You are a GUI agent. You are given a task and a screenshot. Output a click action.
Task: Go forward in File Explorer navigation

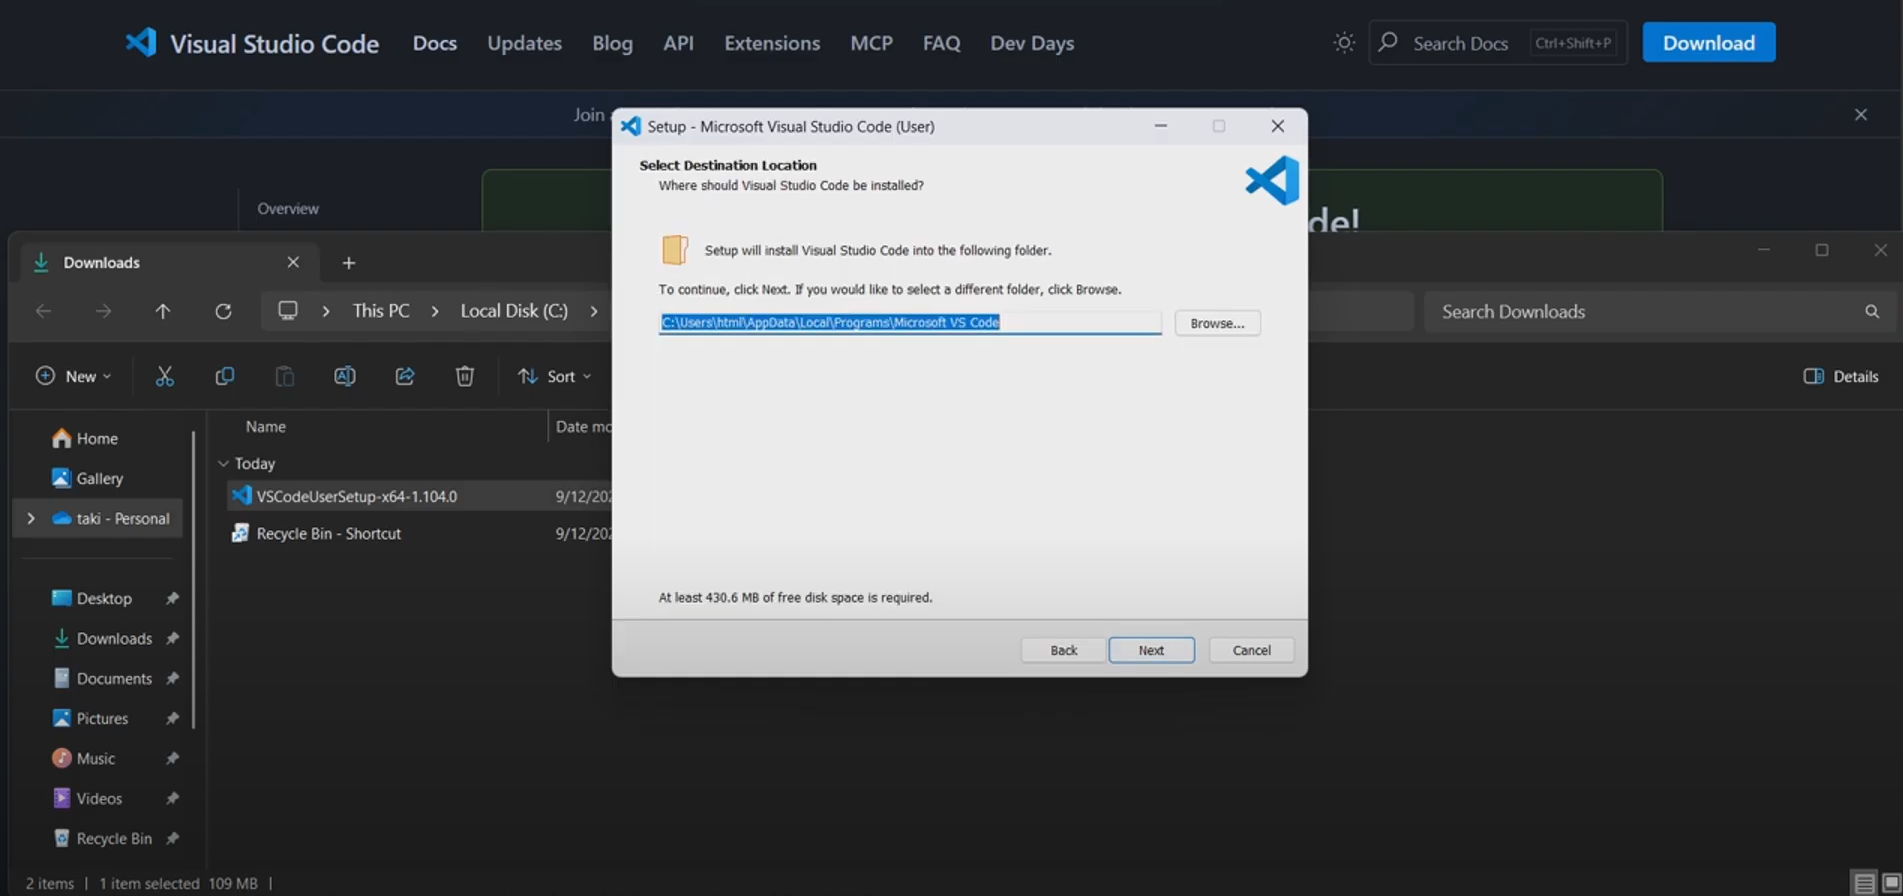[x=103, y=311]
